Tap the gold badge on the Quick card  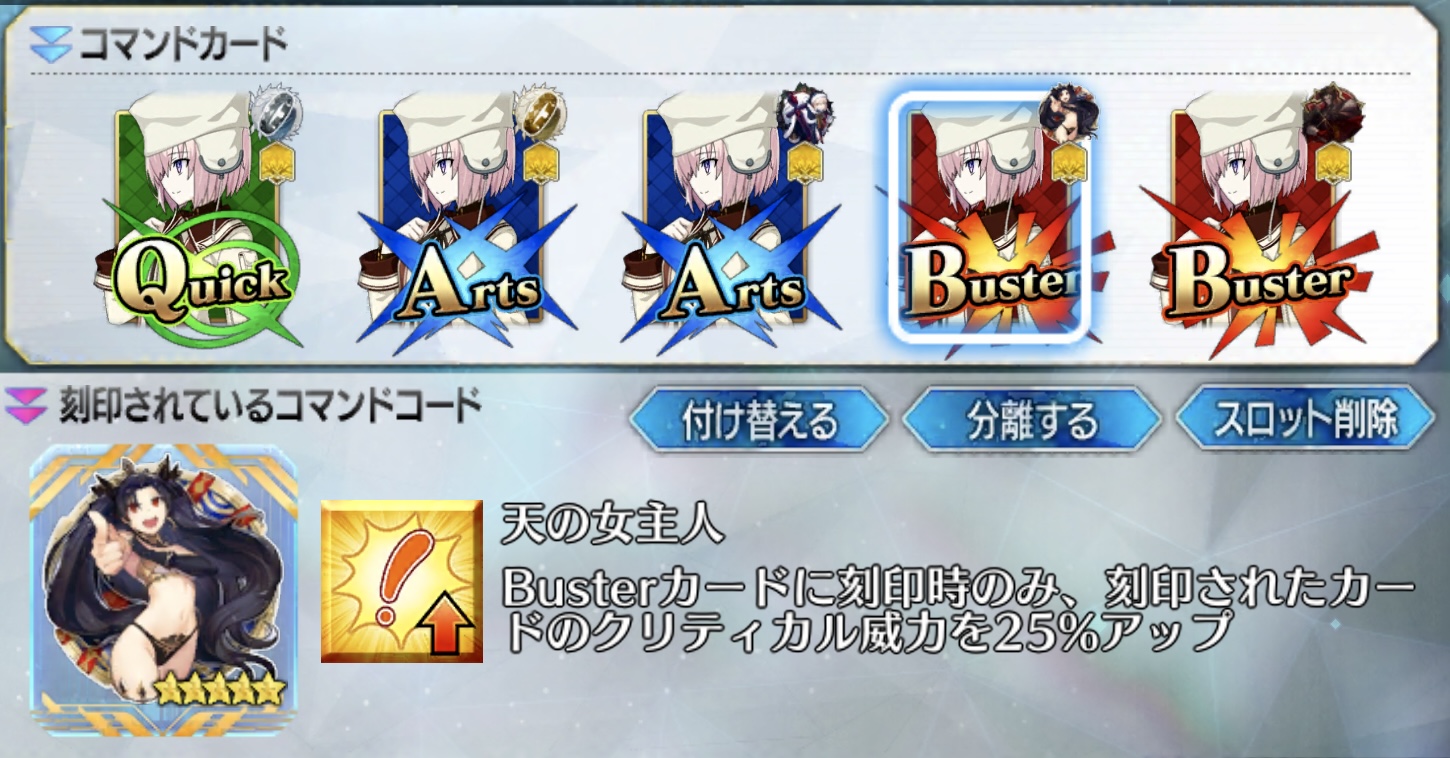276,163
